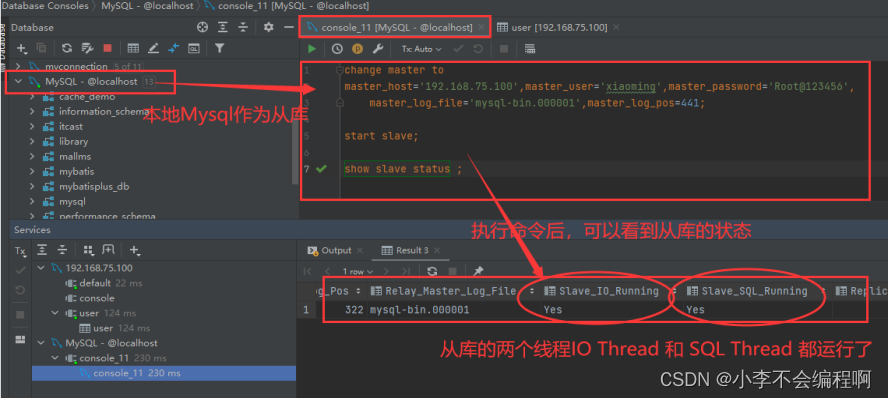Image resolution: width=888 pixels, height=399 pixels.
Task: Reload the result grid page
Action: click(x=432, y=272)
